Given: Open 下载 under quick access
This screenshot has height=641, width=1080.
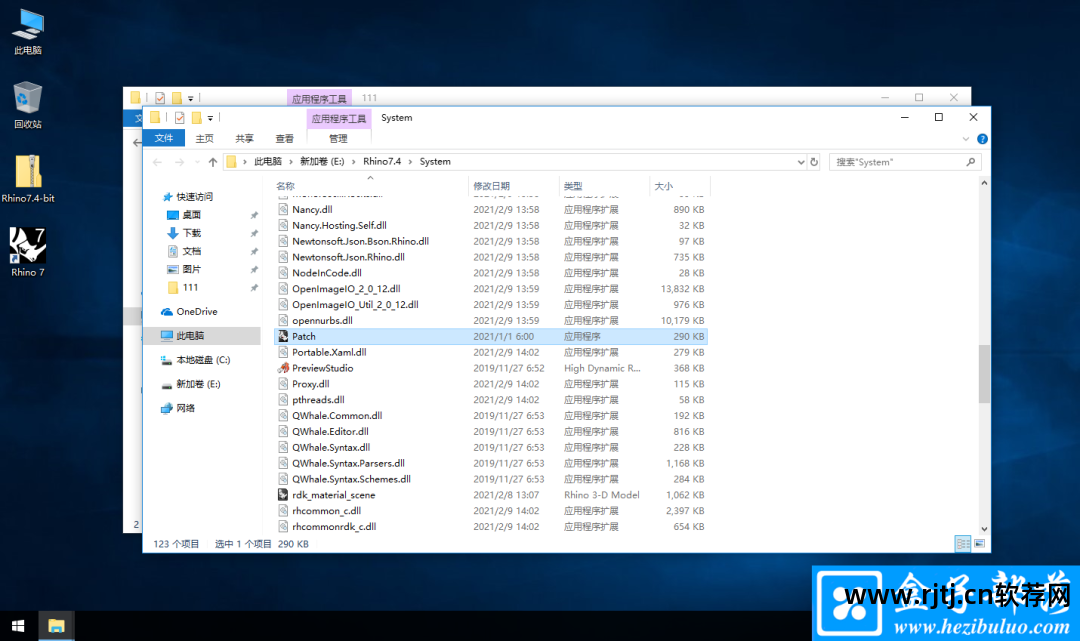Looking at the screenshot, I should (184, 233).
